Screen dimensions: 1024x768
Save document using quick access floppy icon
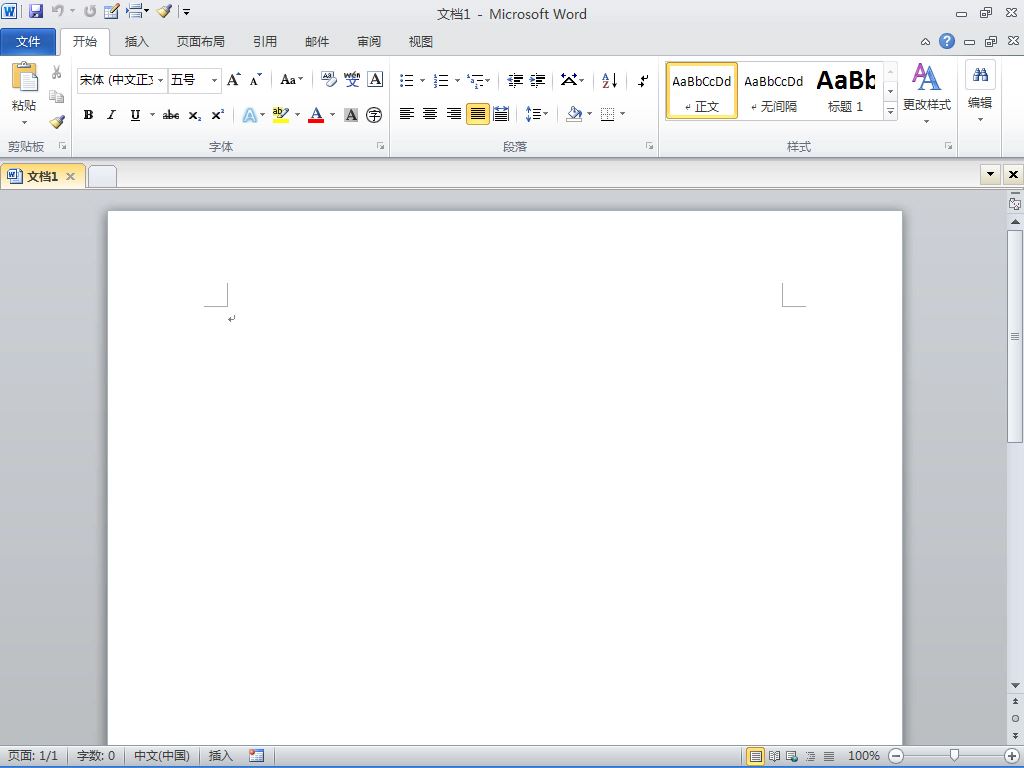(x=35, y=11)
